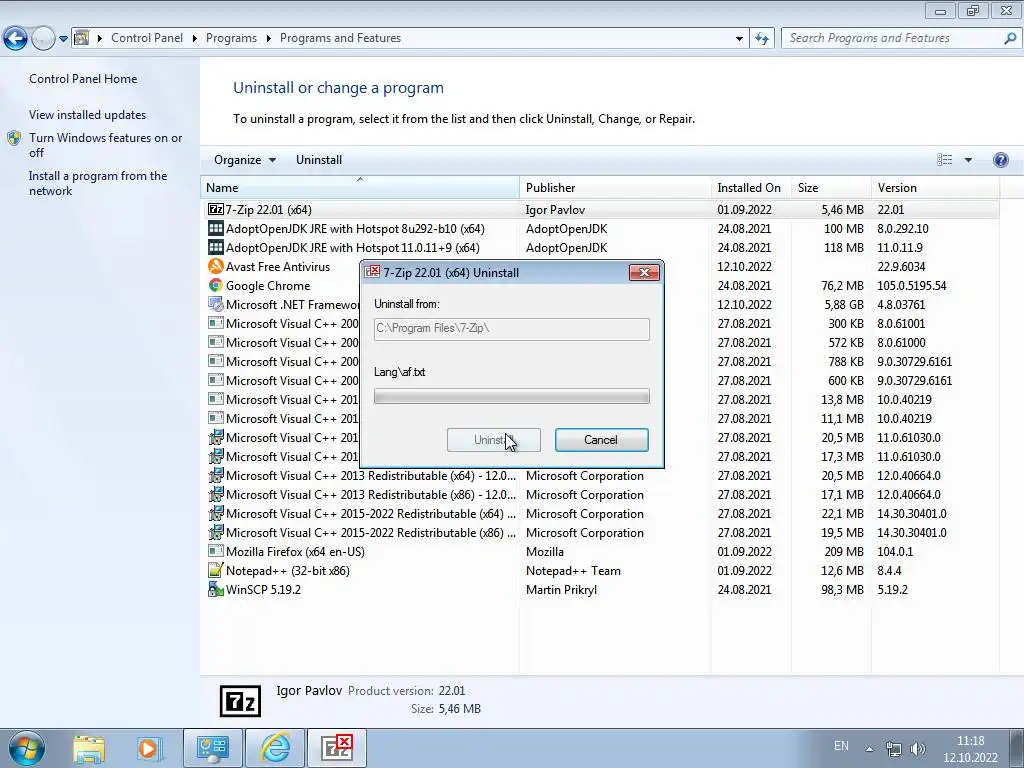1024x768 pixels.
Task: Click the Visual C++ 2015-2022 x86 row icon
Action: (x=216, y=532)
